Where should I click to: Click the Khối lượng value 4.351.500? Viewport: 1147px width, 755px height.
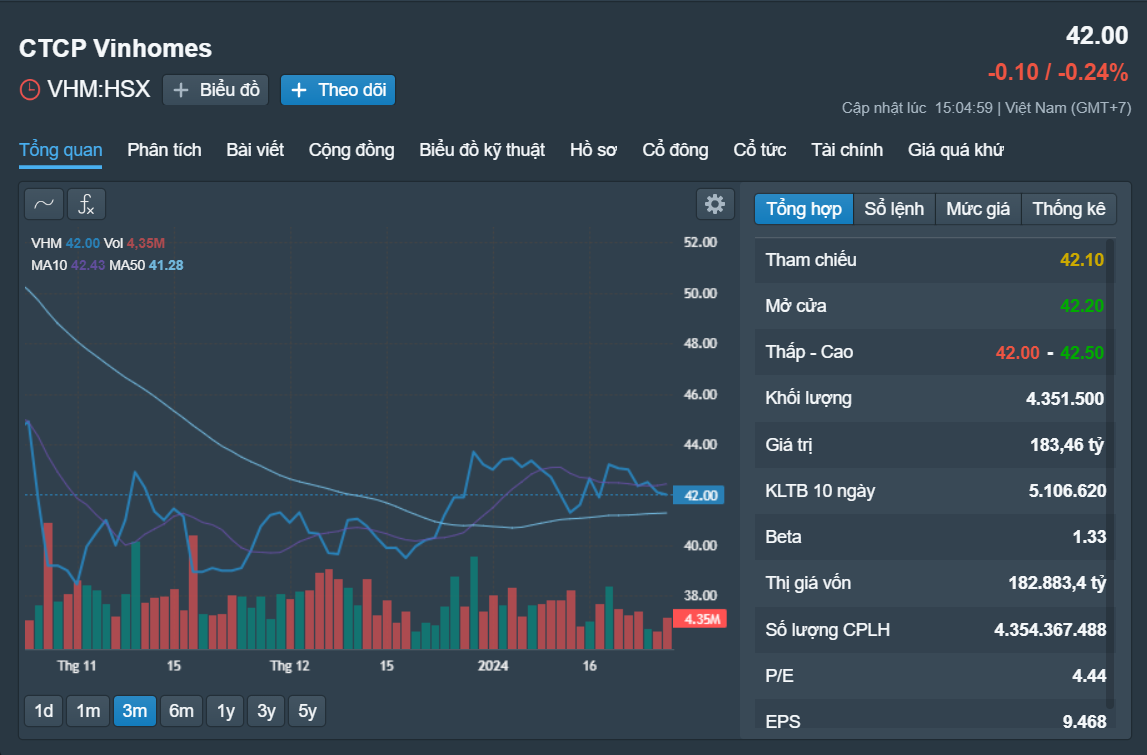(1065, 399)
